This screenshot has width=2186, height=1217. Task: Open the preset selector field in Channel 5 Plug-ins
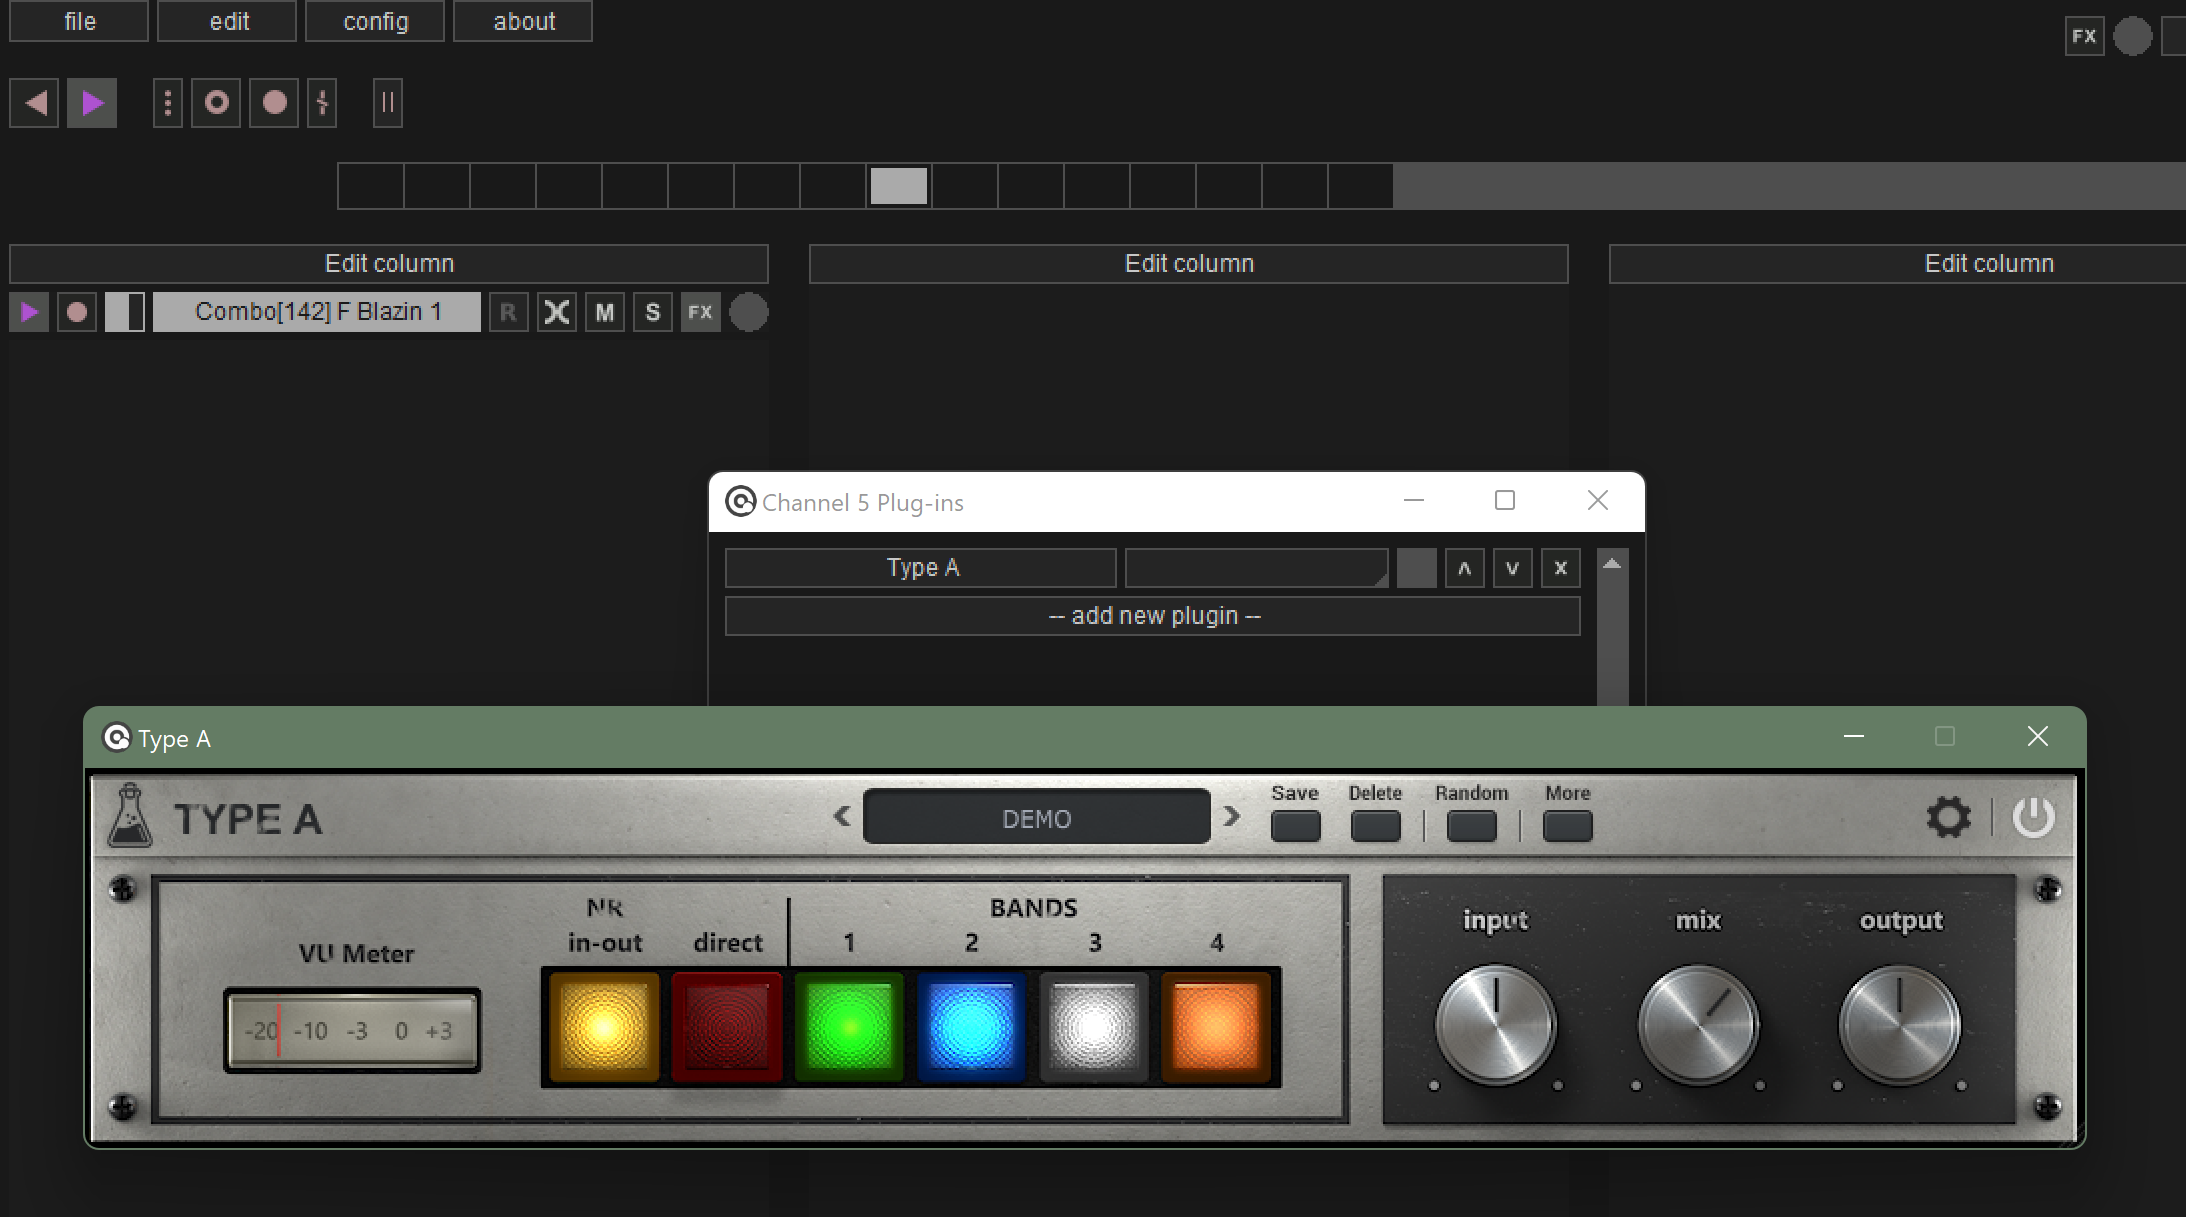[1255, 567]
